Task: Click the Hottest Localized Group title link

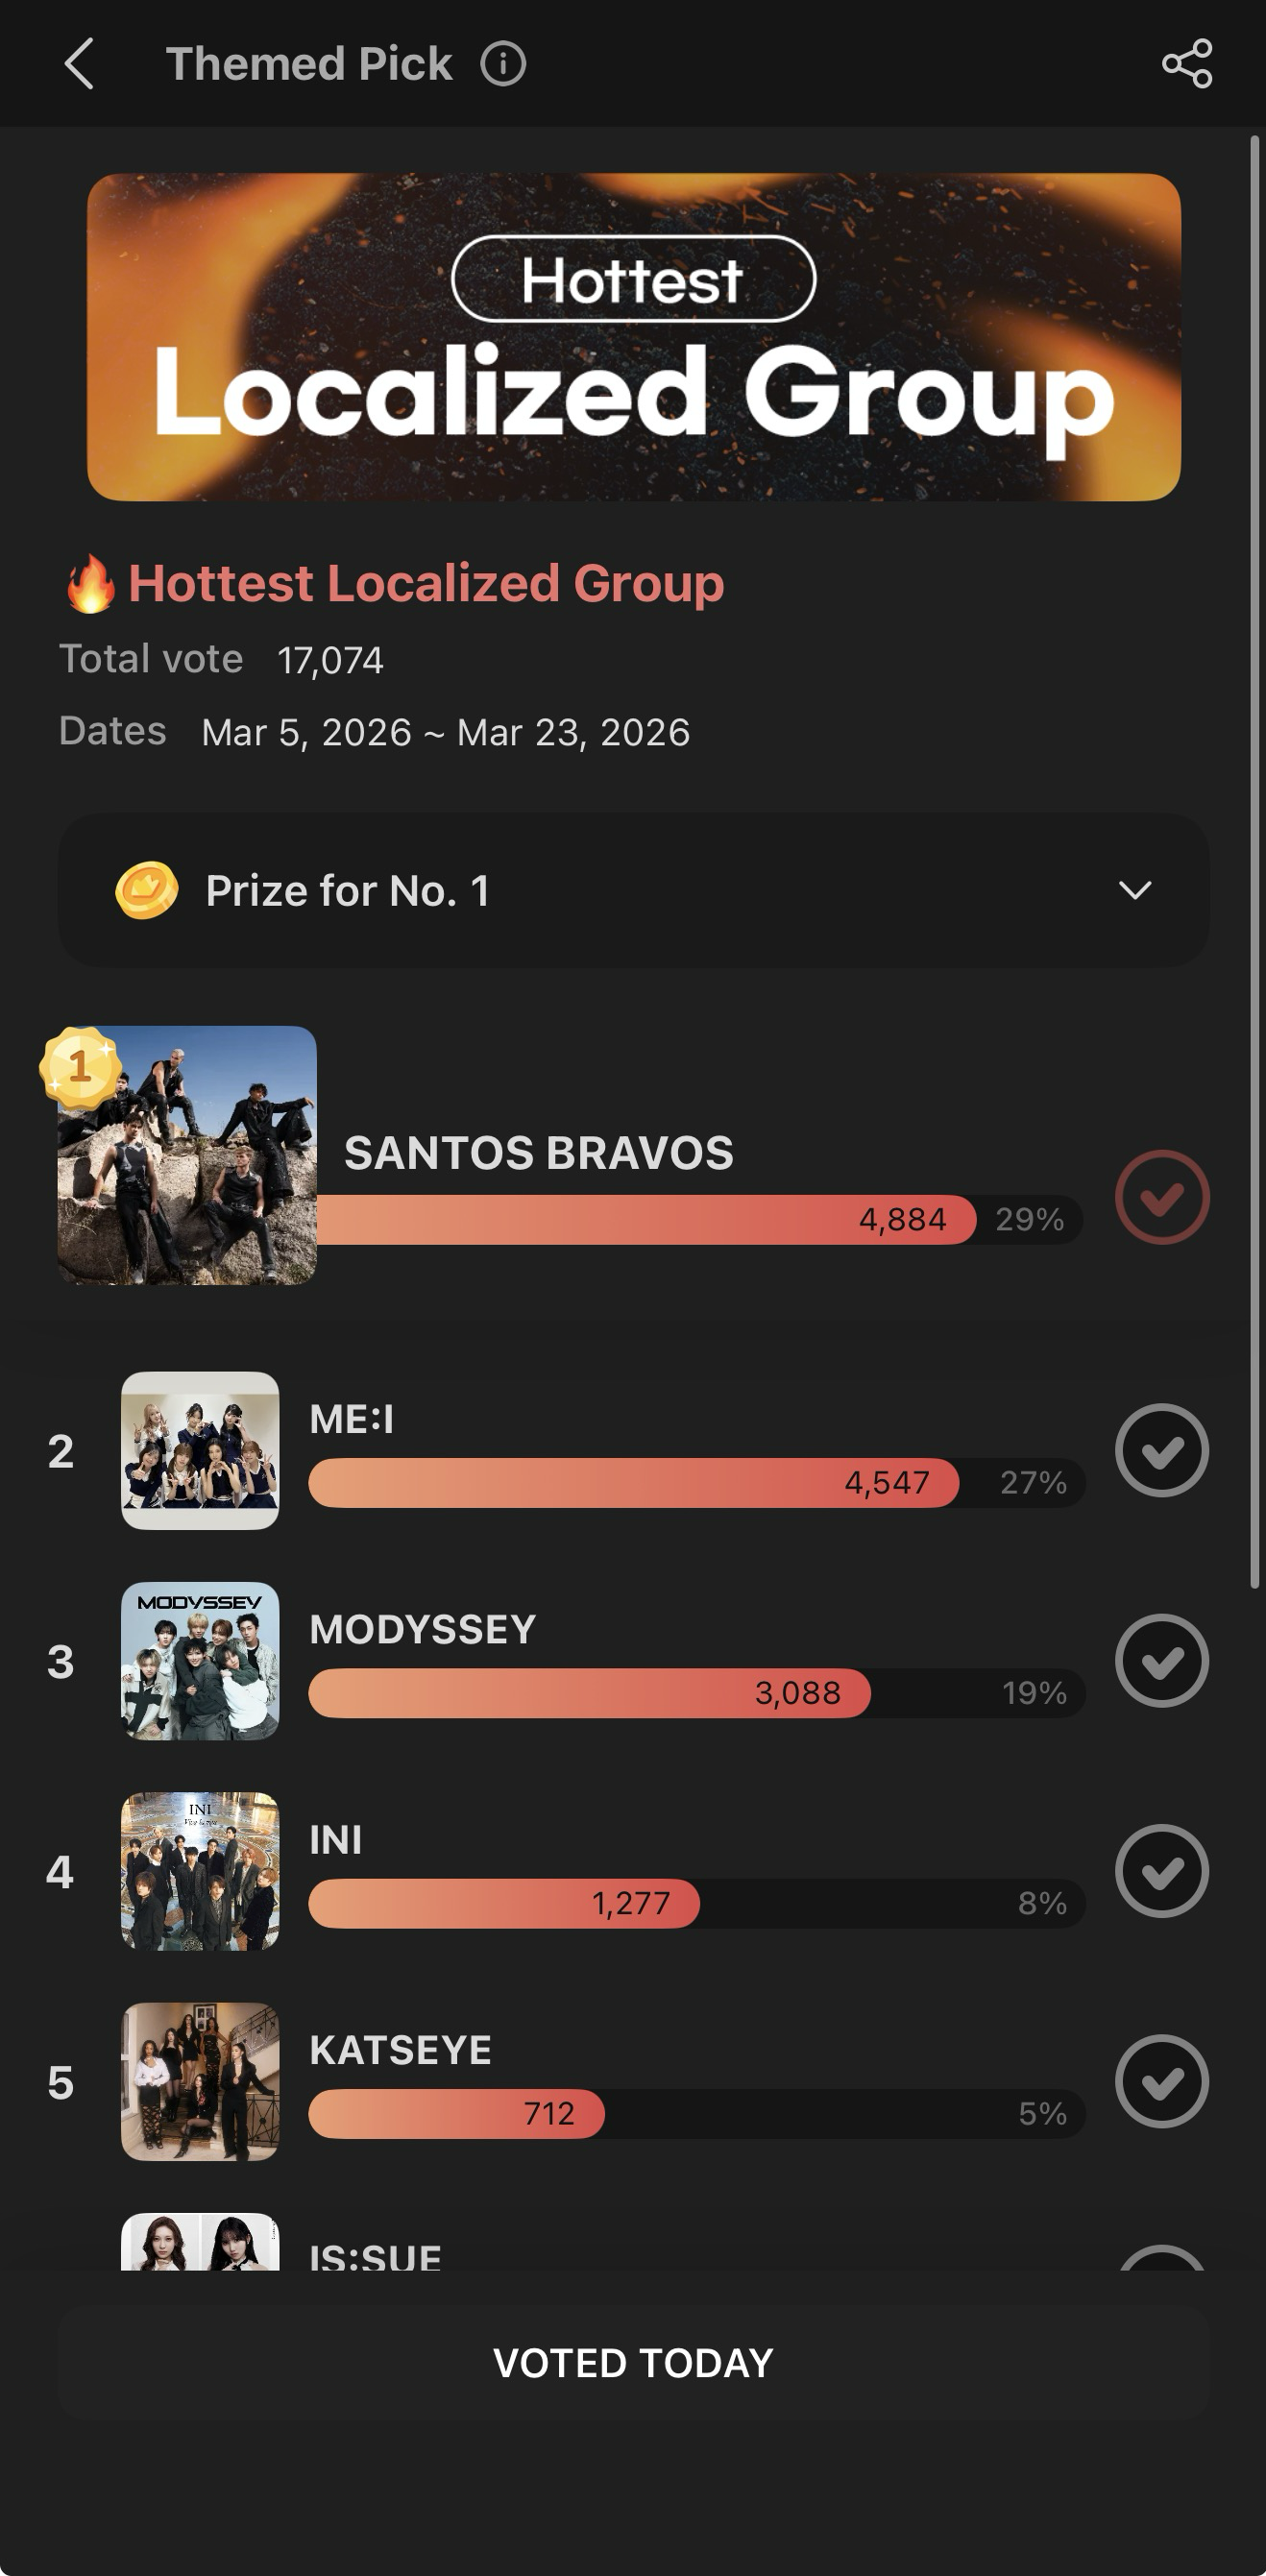Action: pyautogui.click(x=426, y=583)
